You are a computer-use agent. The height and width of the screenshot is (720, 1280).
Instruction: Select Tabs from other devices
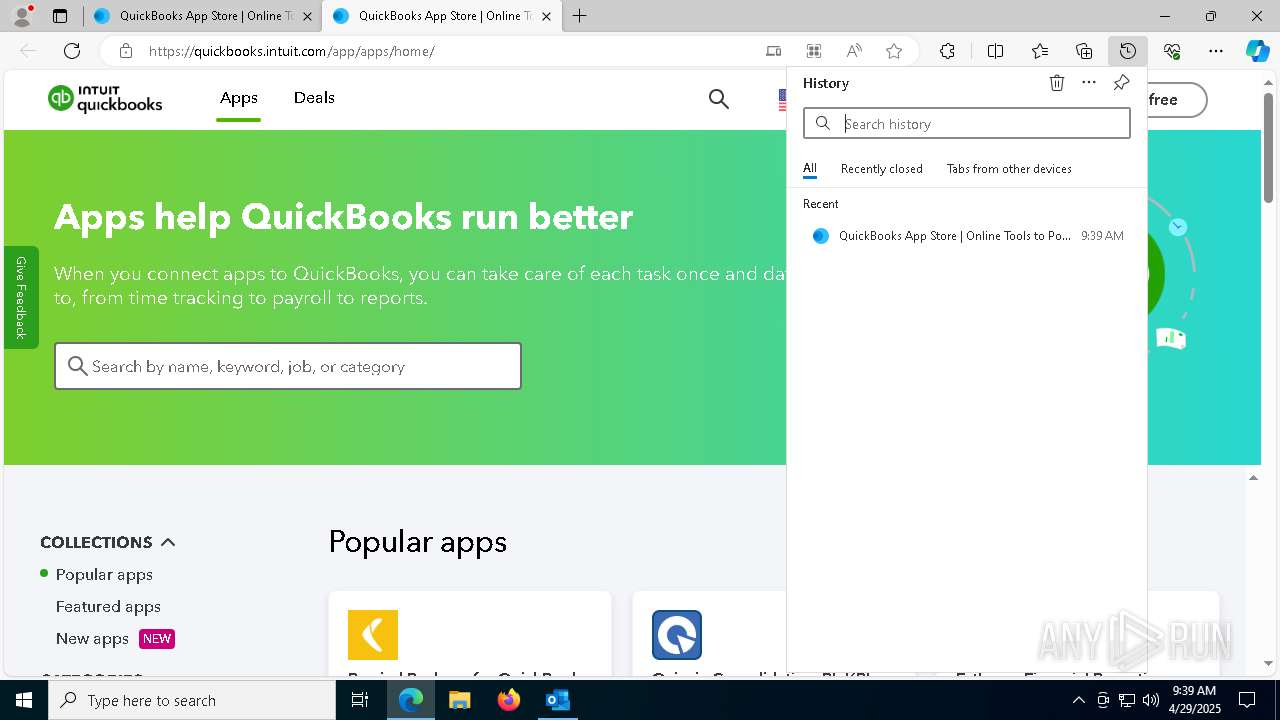coord(1009,168)
